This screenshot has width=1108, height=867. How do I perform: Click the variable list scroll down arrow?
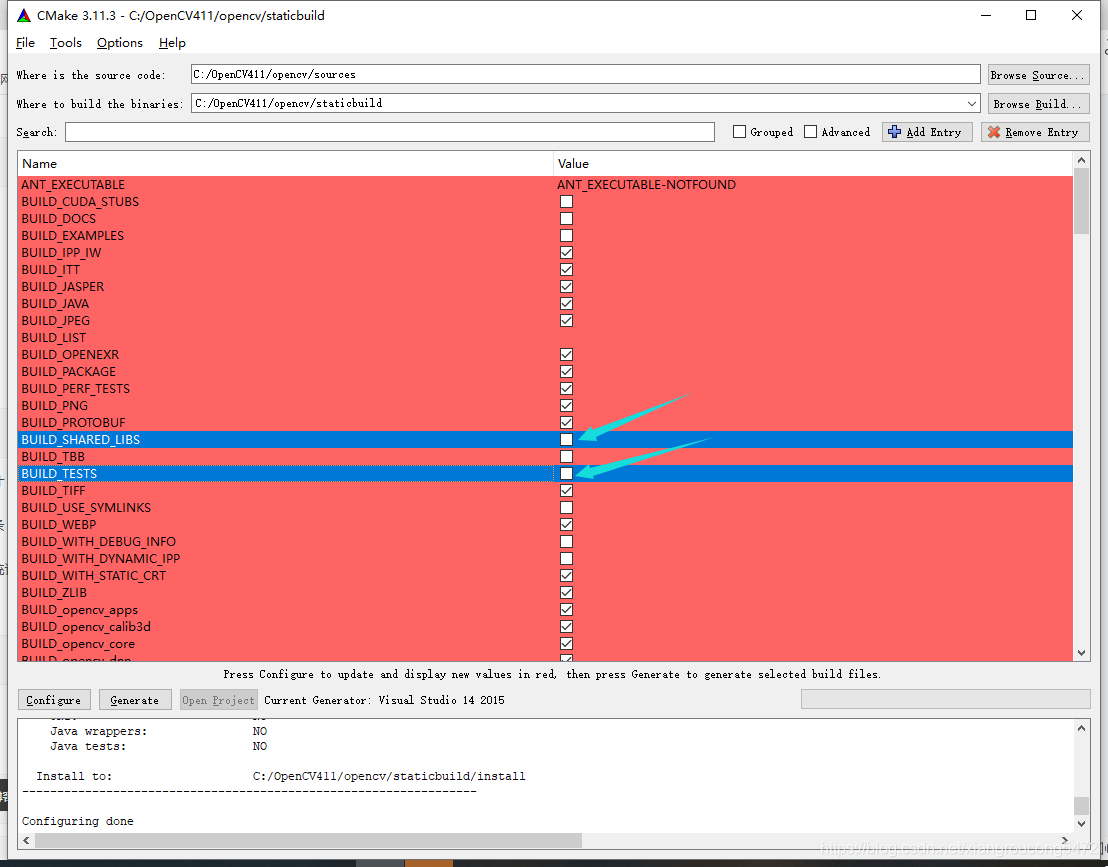1081,654
